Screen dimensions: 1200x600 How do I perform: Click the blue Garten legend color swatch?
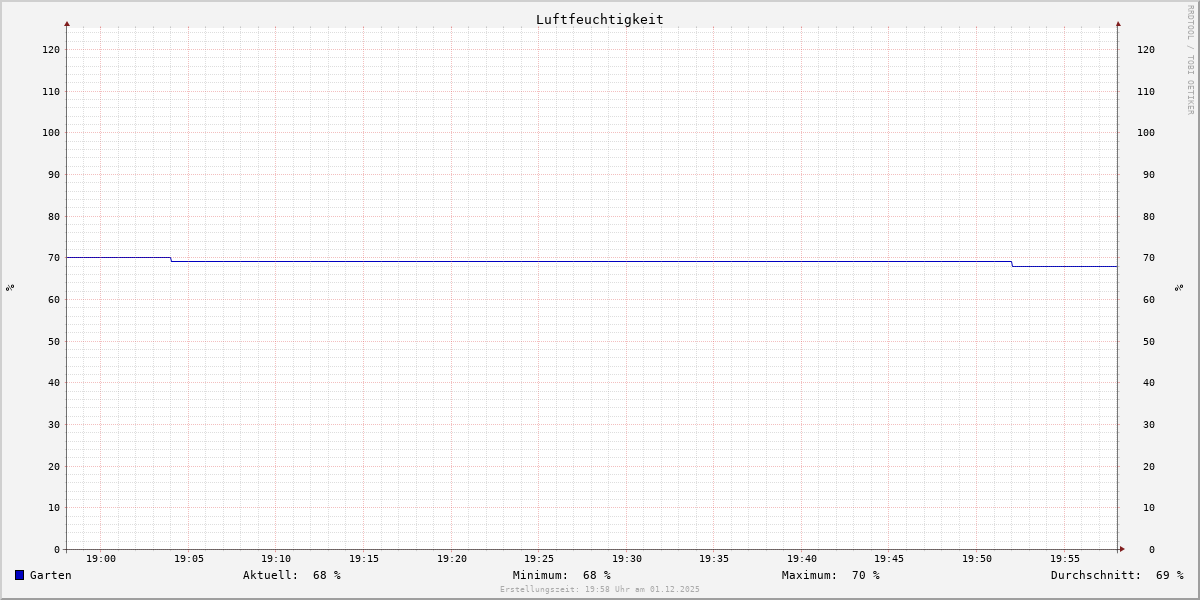pyautogui.click(x=19, y=575)
